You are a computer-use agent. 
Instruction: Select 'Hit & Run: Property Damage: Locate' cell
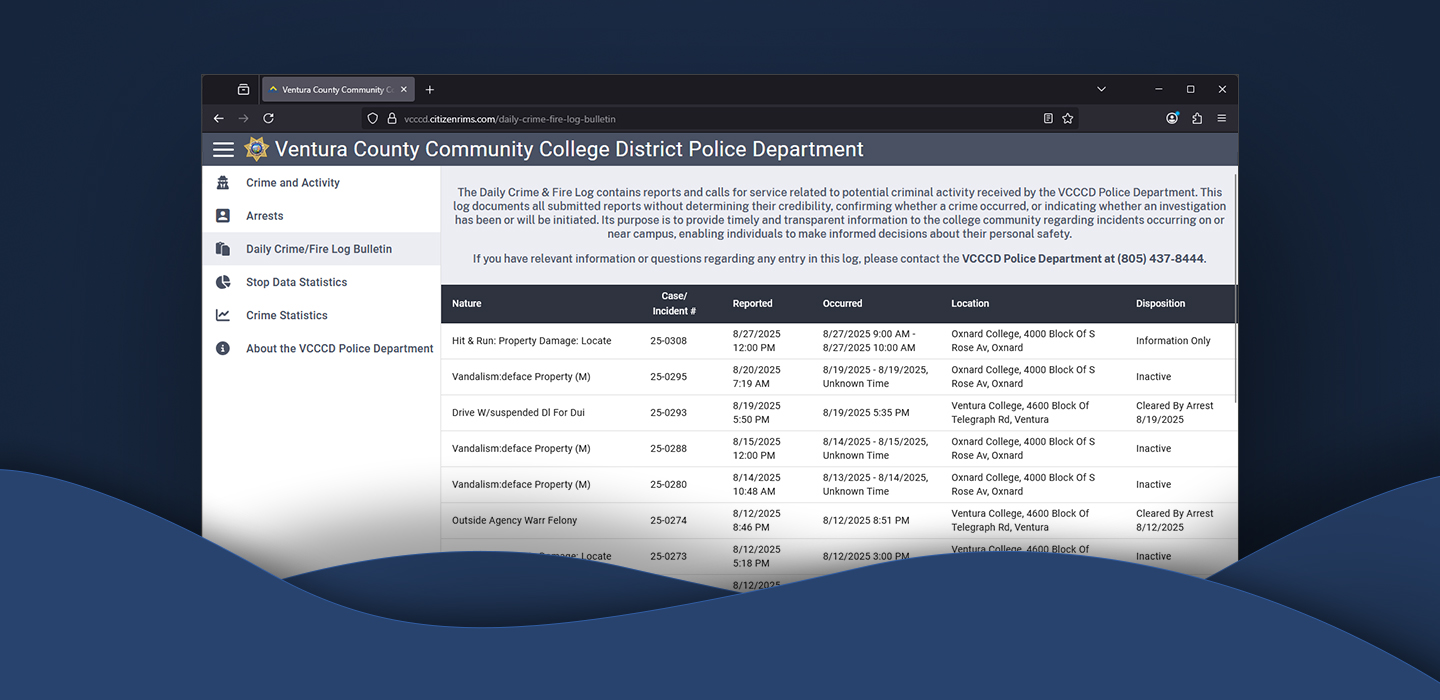(532, 341)
